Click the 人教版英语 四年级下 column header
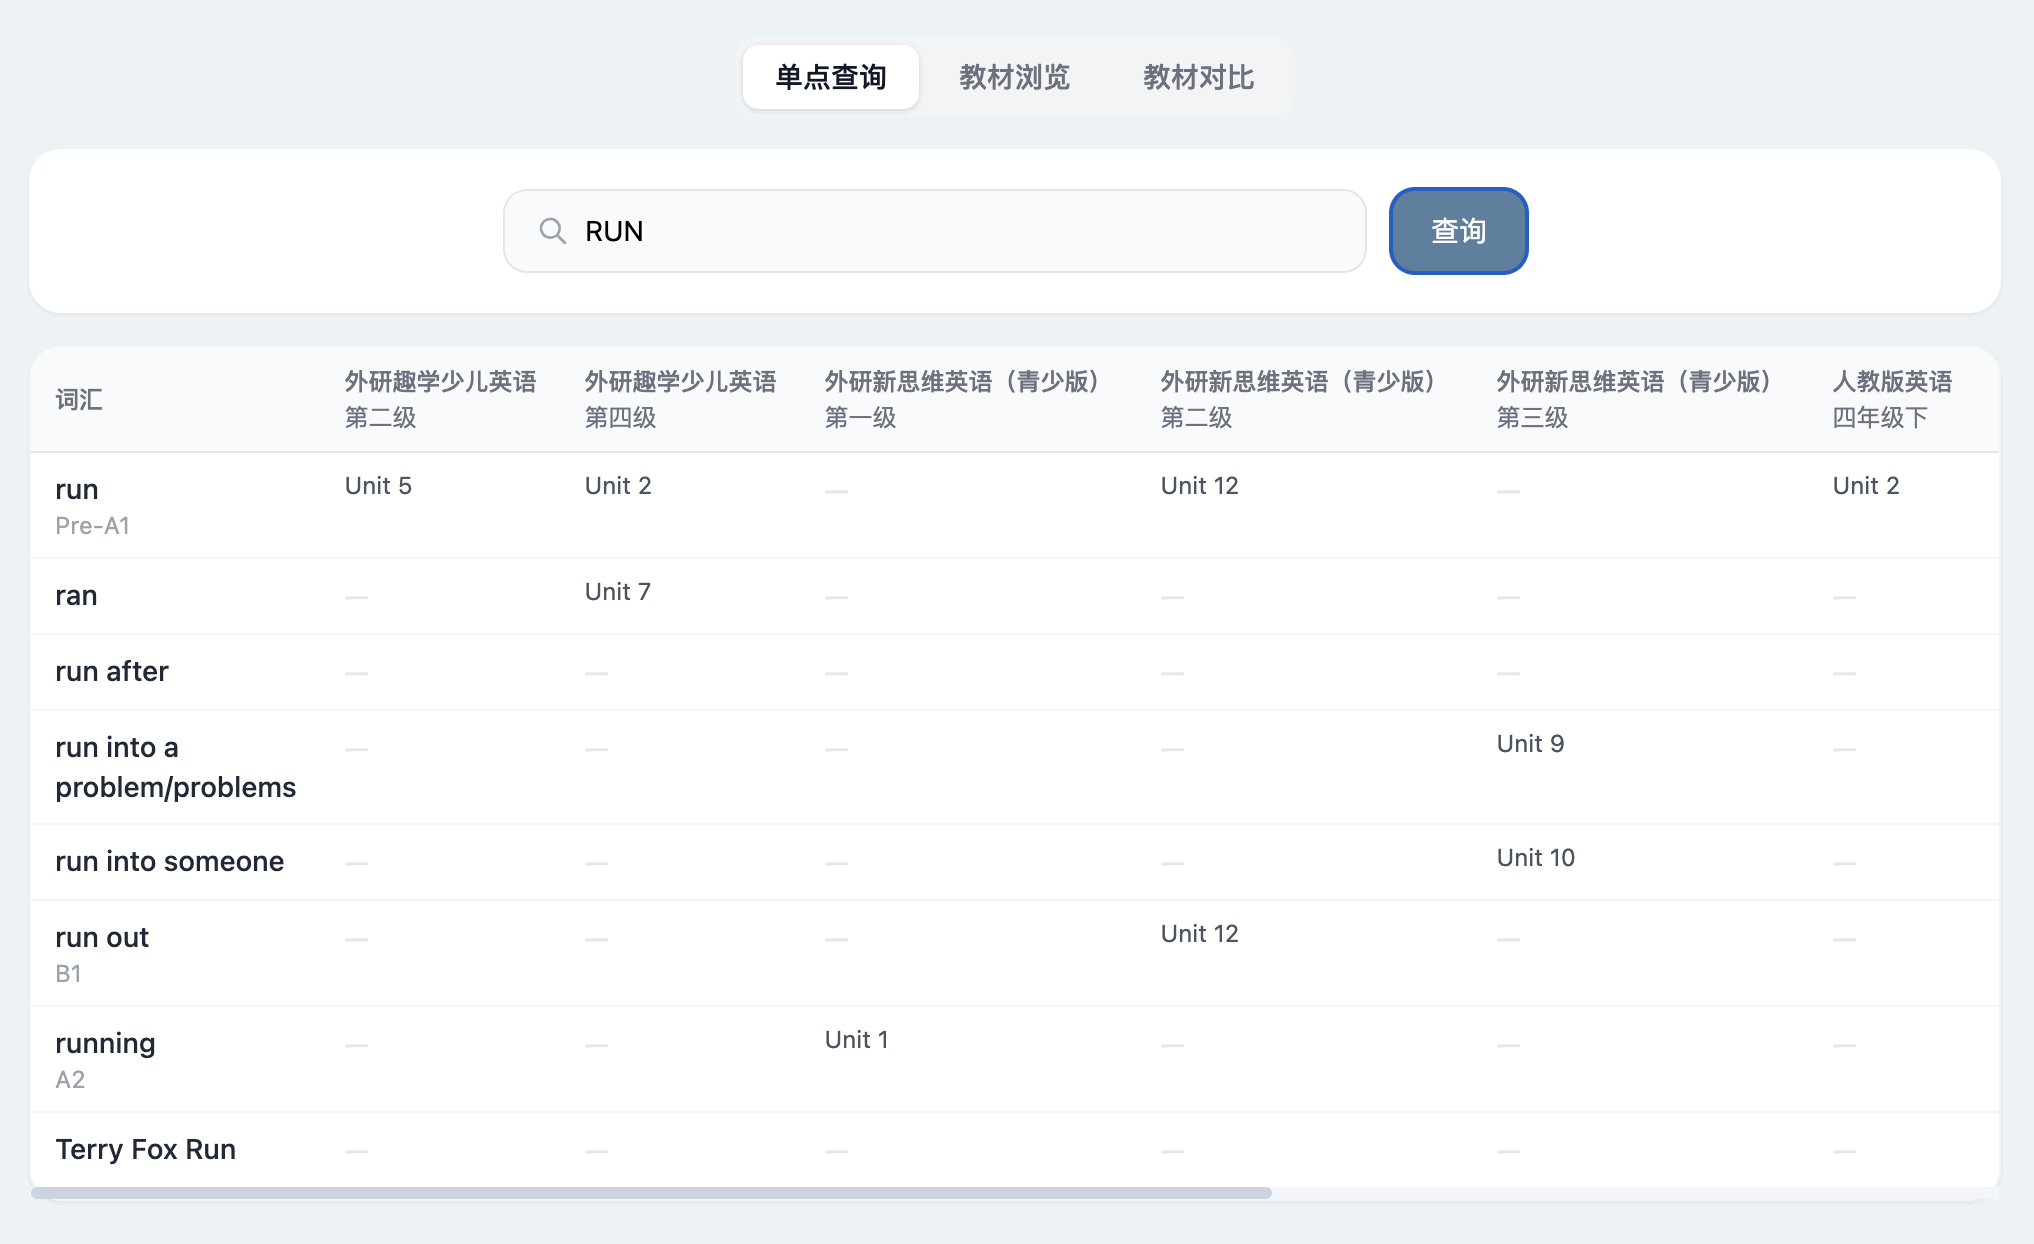Viewport: 2034px width, 1244px height. 1892,399
